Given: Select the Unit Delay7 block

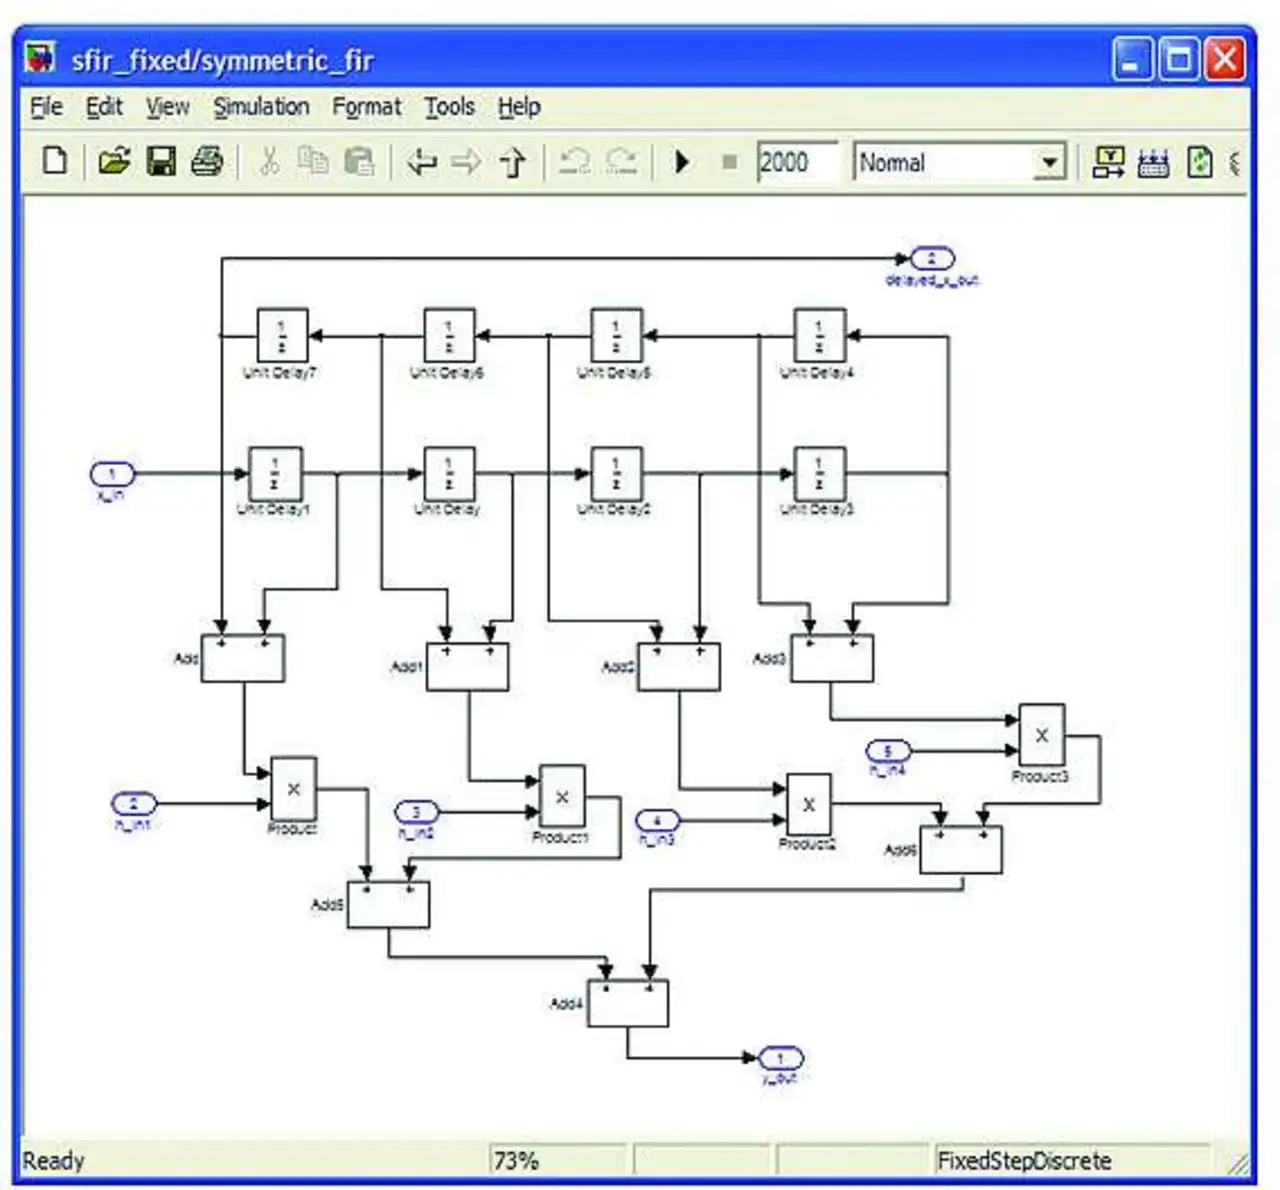Looking at the screenshot, I should pos(282,335).
